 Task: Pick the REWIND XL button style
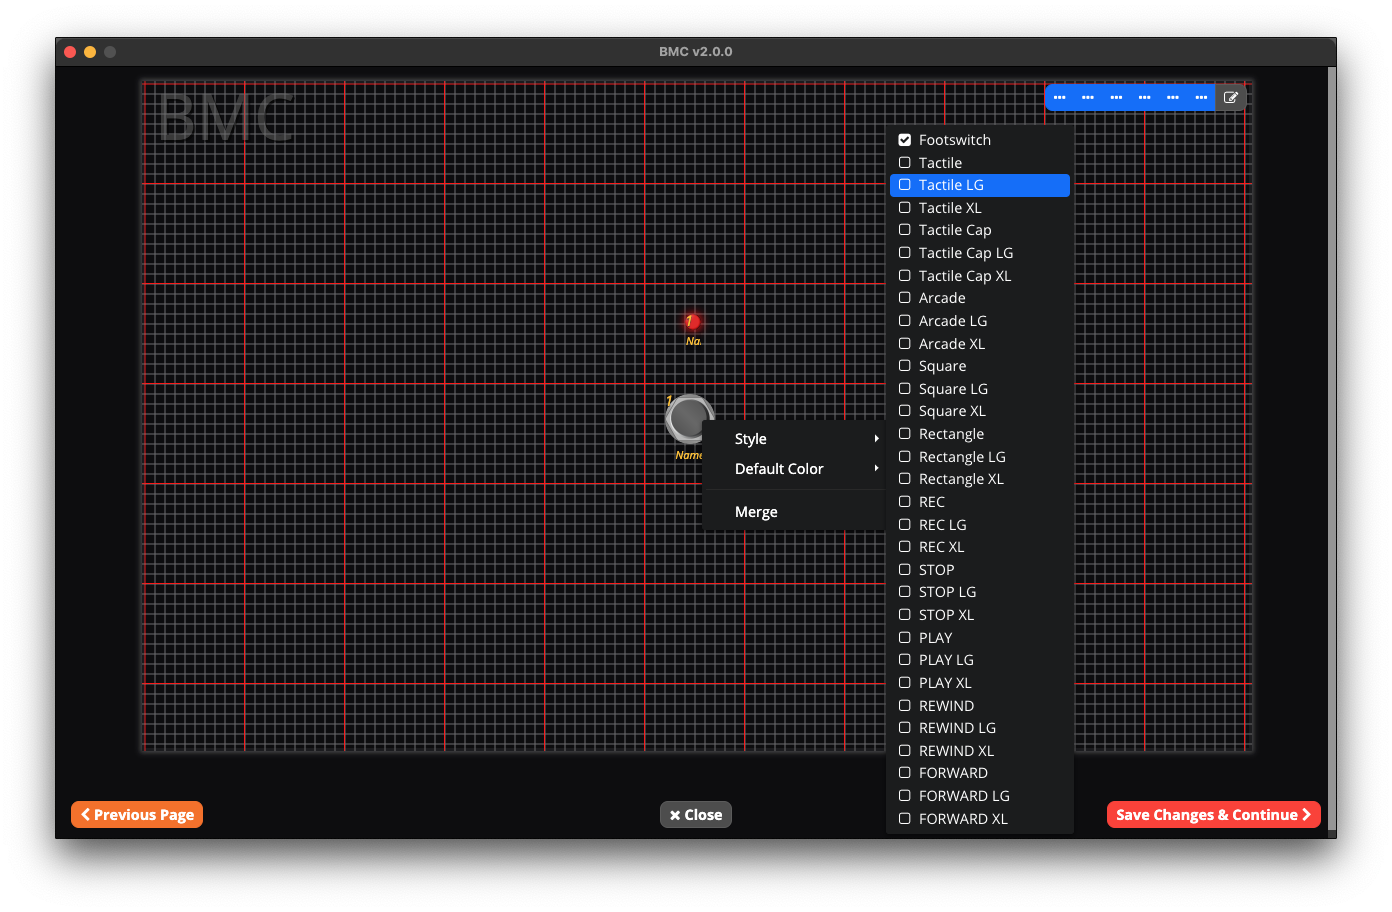(980, 751)
